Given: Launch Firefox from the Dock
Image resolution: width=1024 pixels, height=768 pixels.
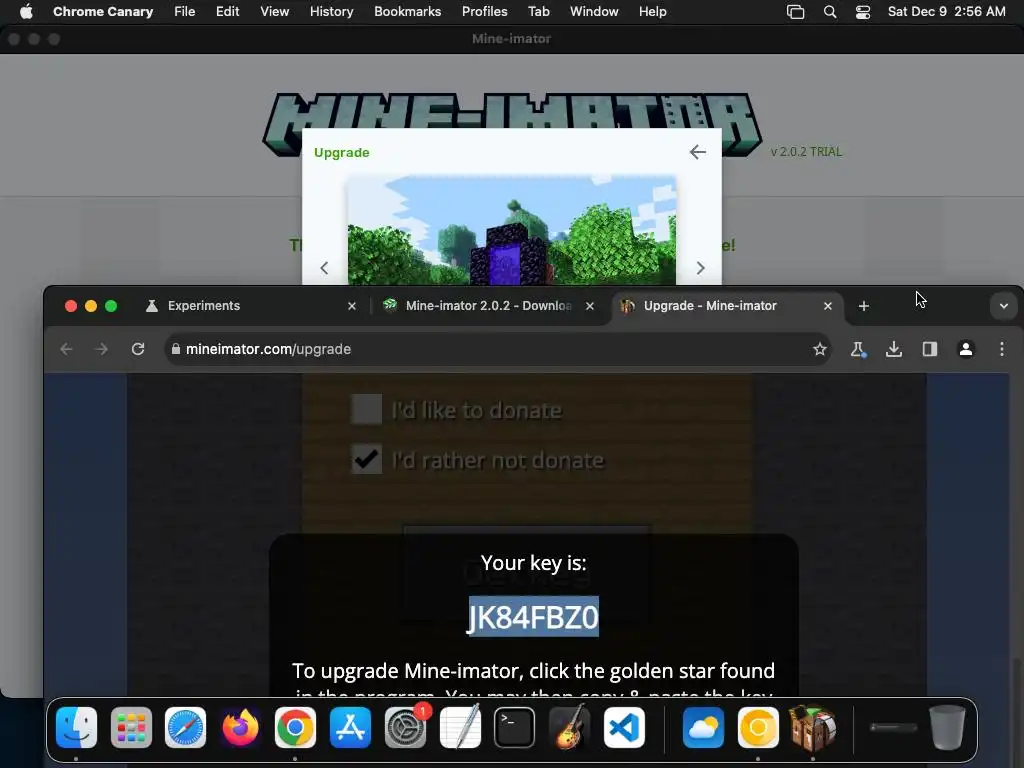Looking at the screenshot, I should click(x=240, y=727).
